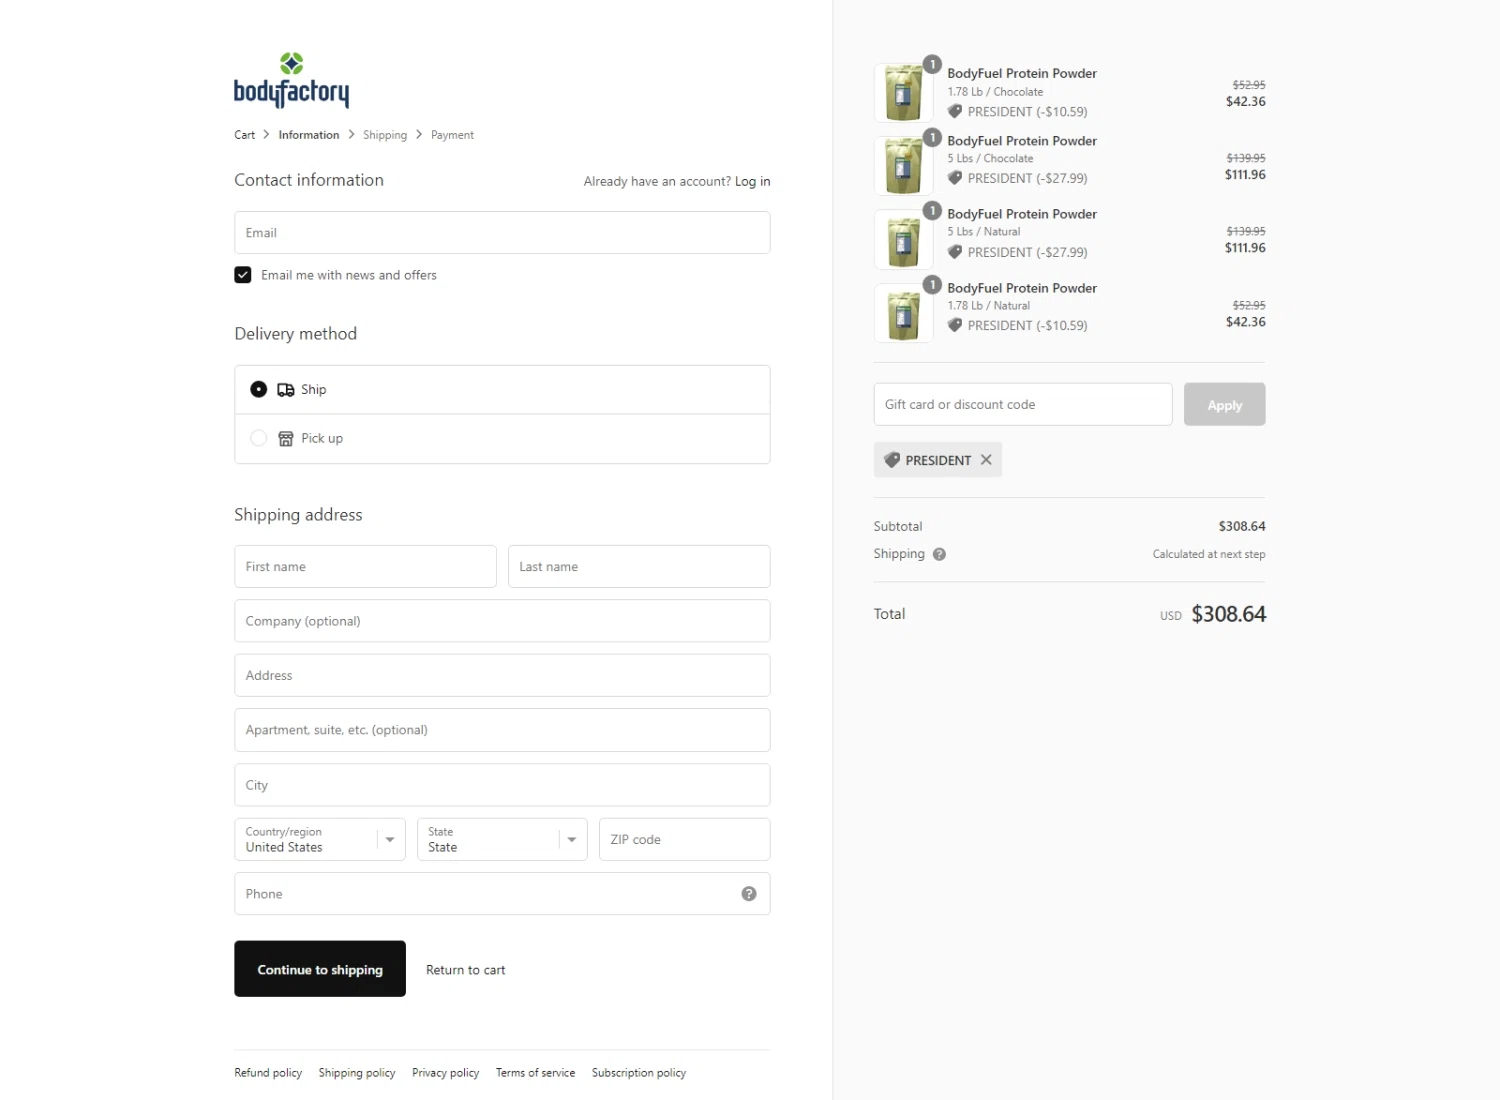The width and height of the screenshot is (1500, 1100).
Task: Click Return to cart link
Action: pyautogui.click(x=466, y=970)
